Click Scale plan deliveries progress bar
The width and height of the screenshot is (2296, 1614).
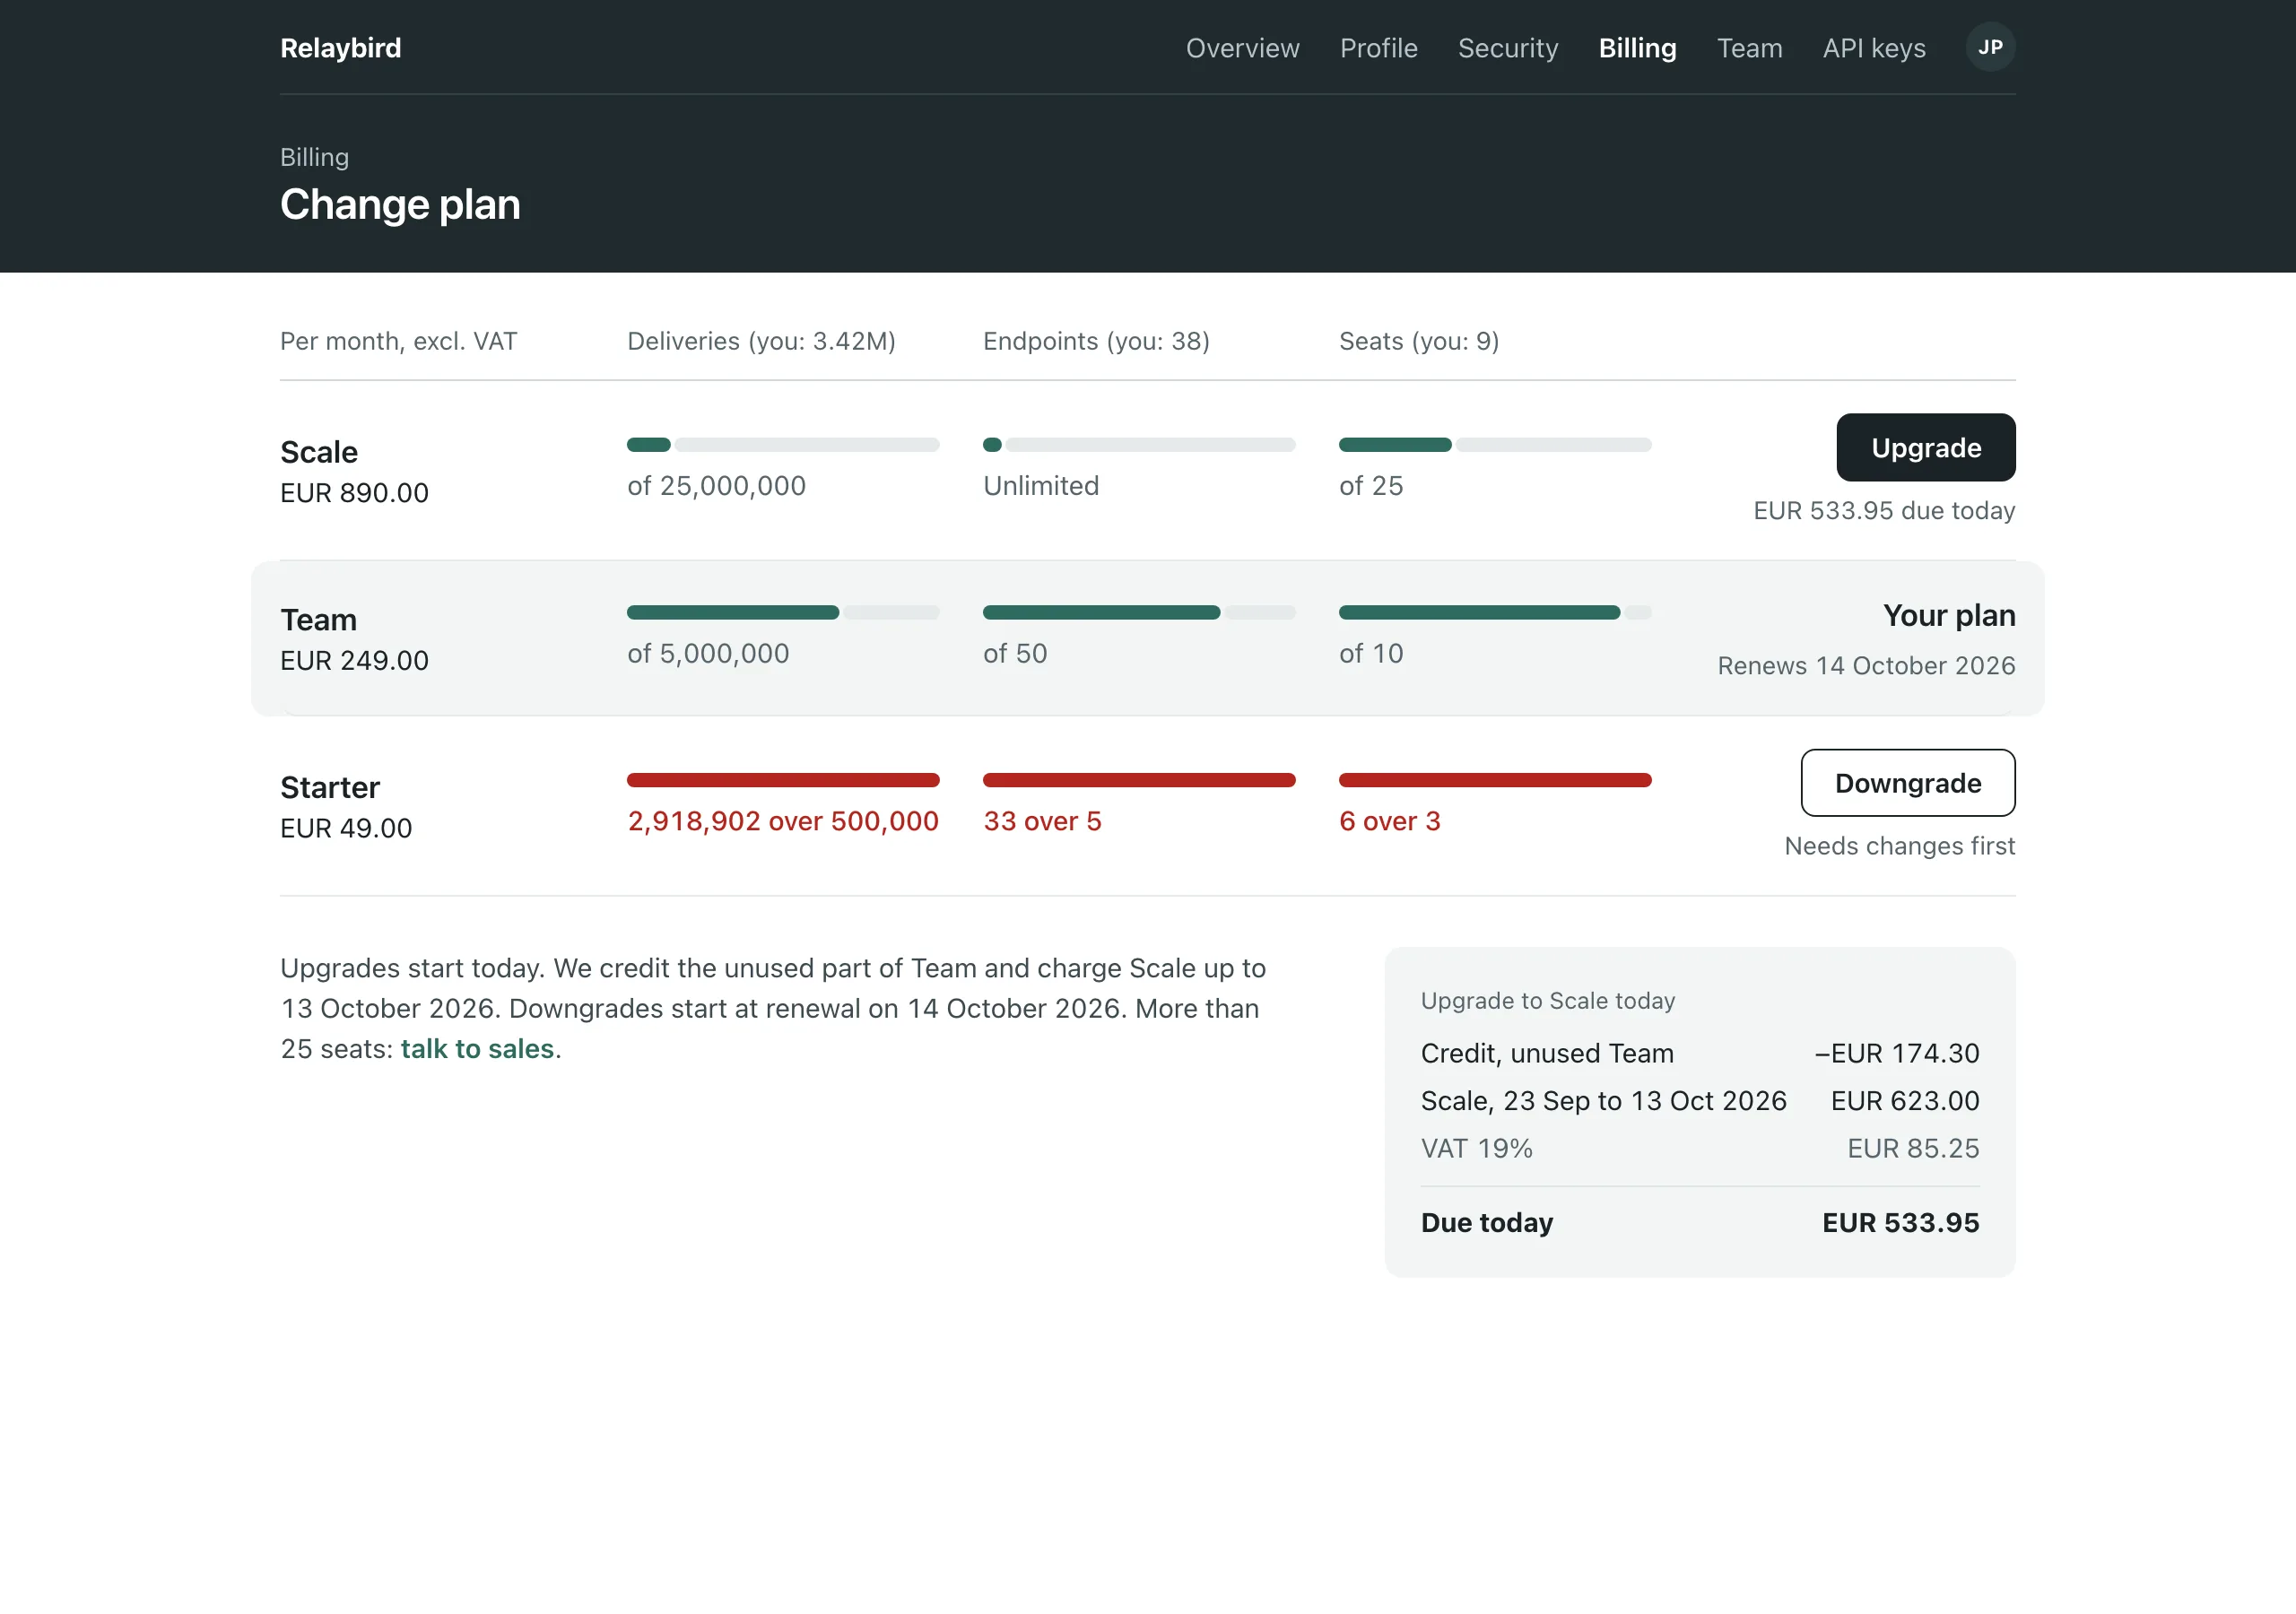pos(783,445)
